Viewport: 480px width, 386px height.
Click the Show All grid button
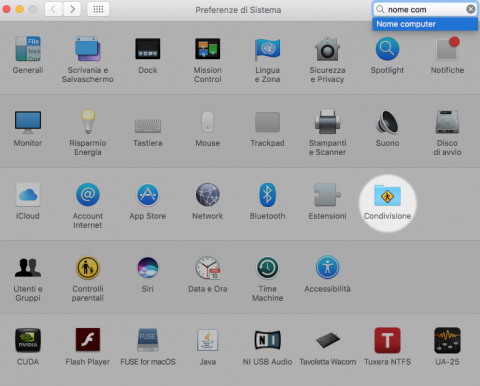point(98,9)
